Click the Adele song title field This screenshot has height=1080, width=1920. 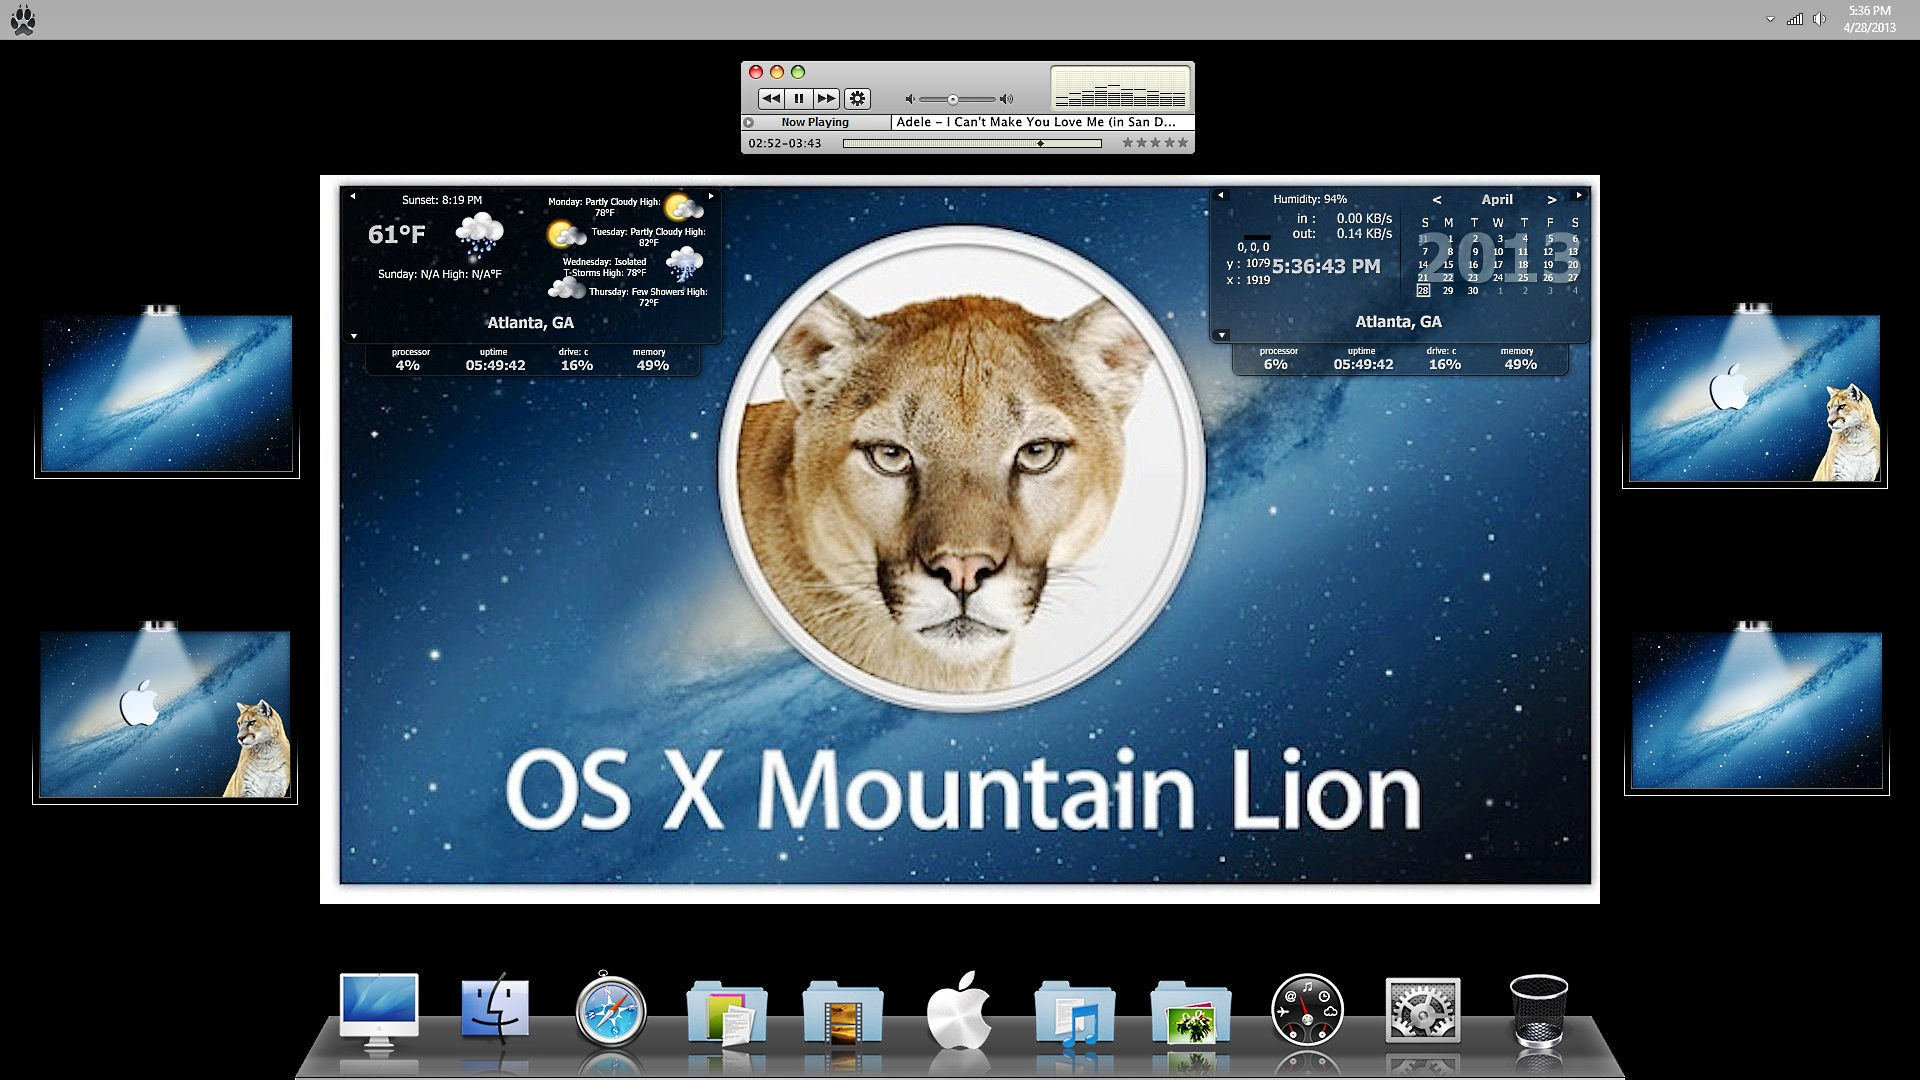pos(1042,122)
